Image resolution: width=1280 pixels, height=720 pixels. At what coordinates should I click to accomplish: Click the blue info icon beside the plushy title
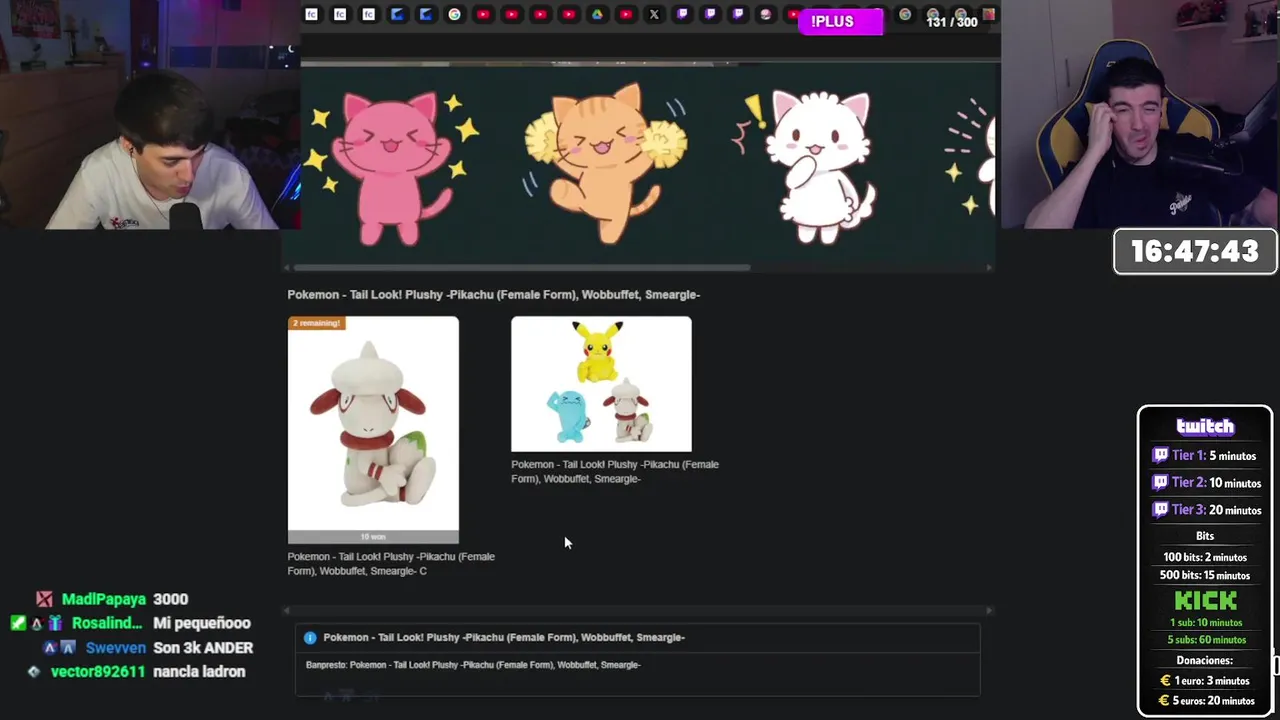click(x=310, y=638)
